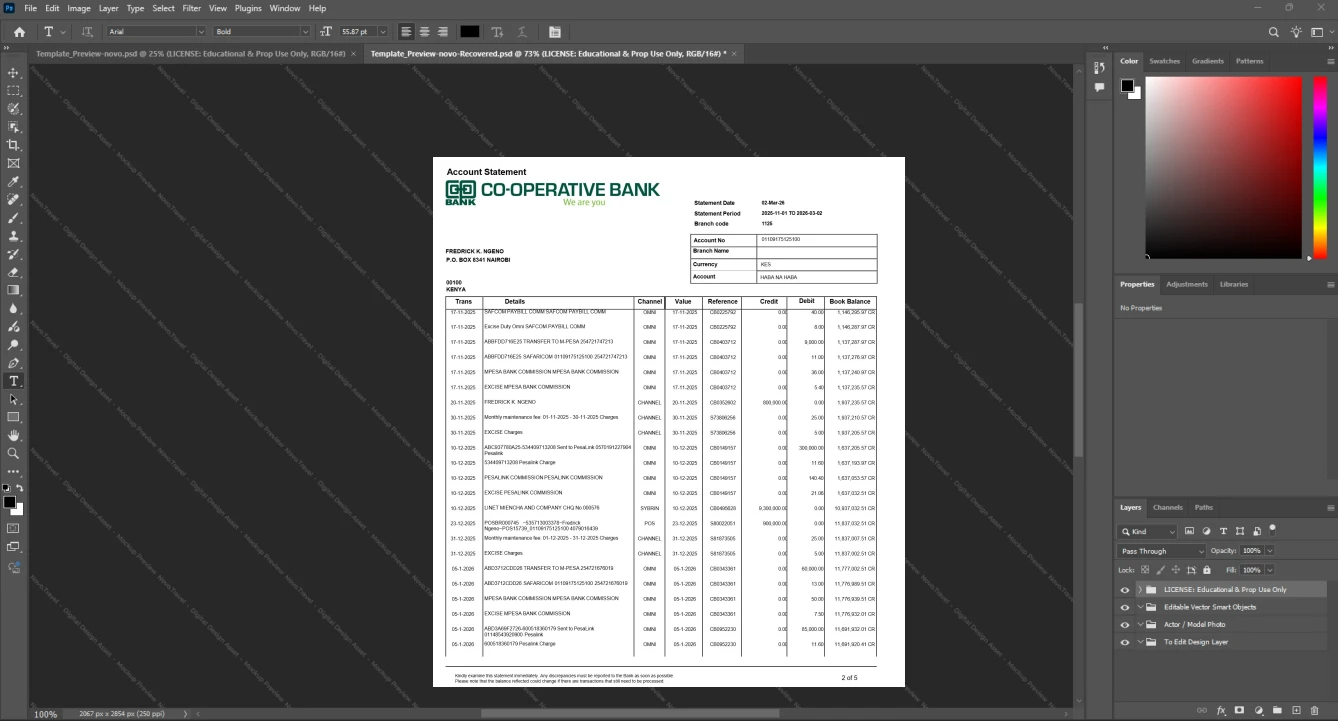Screen dimensions: 1338x721
Task: Select the Crop tool
Action: 13,145
